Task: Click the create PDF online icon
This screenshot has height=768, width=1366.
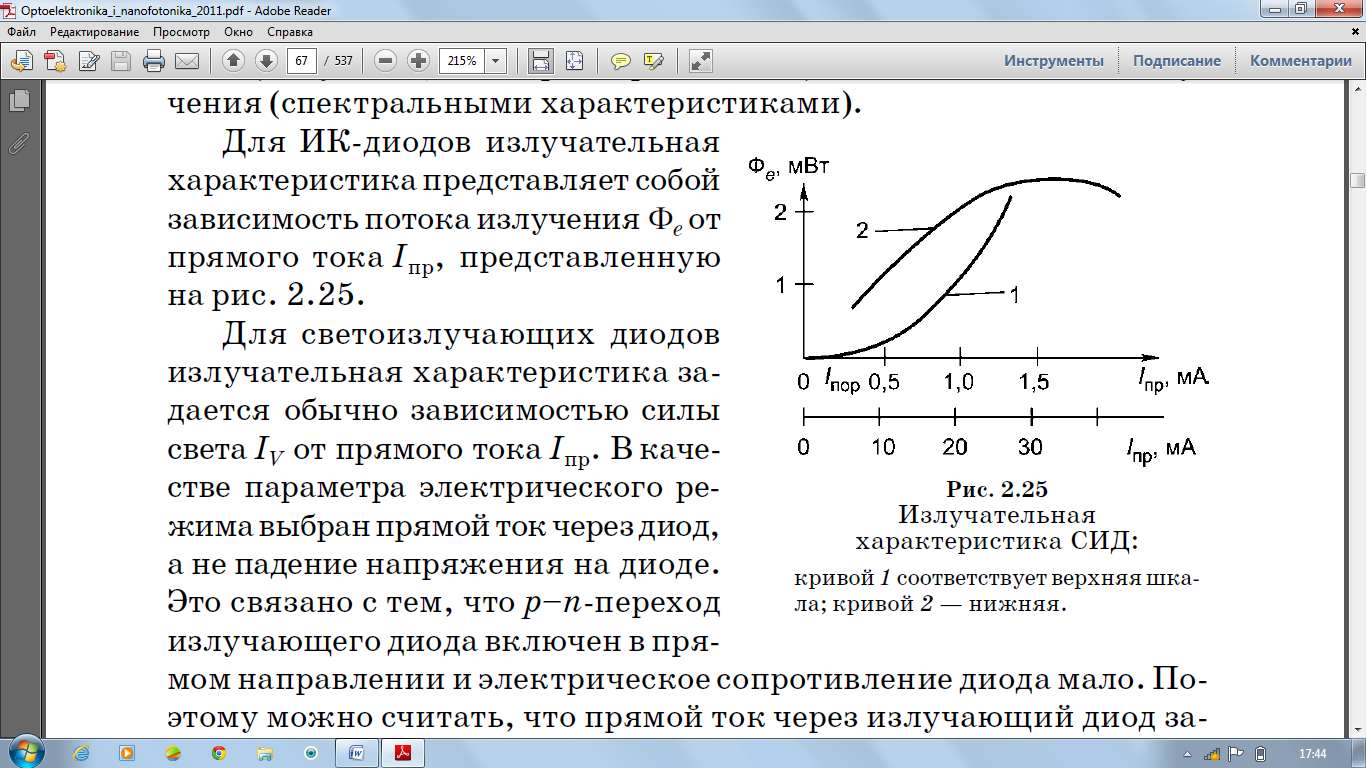Action: [x=55, y=61]
